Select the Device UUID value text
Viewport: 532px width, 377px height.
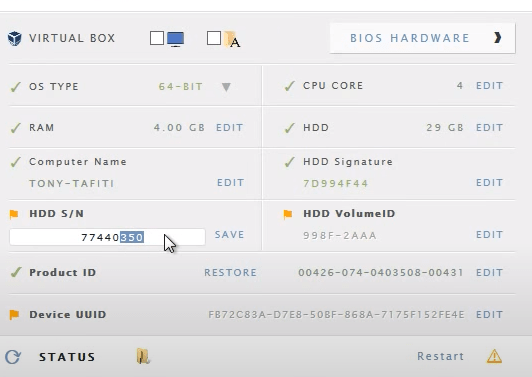(336, 315)
